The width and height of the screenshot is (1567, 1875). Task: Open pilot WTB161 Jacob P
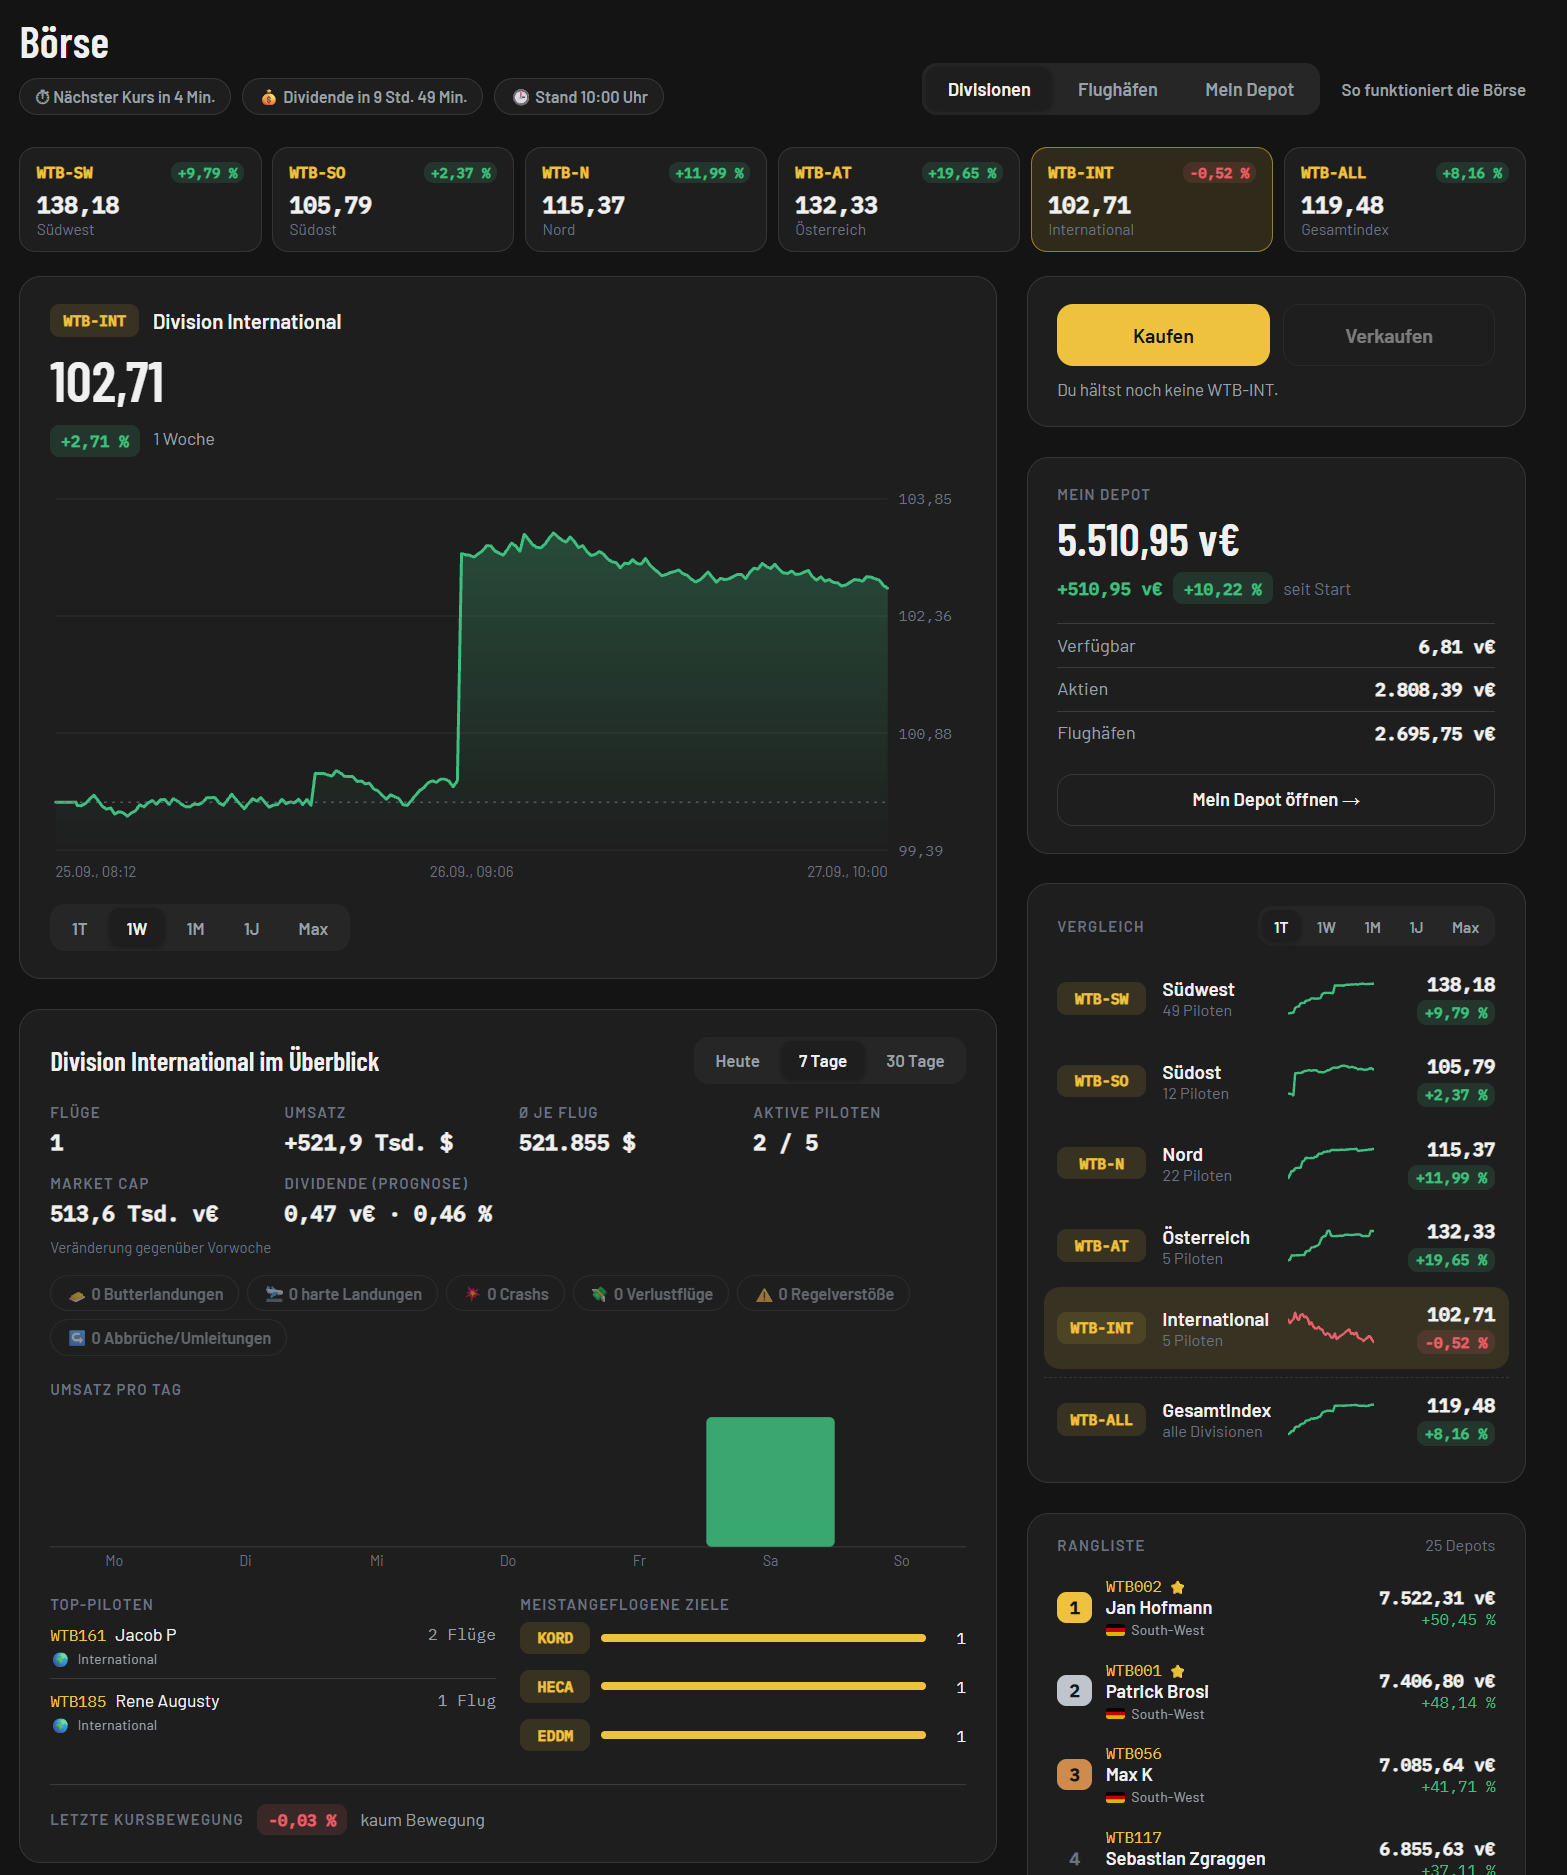[273, 1646]
